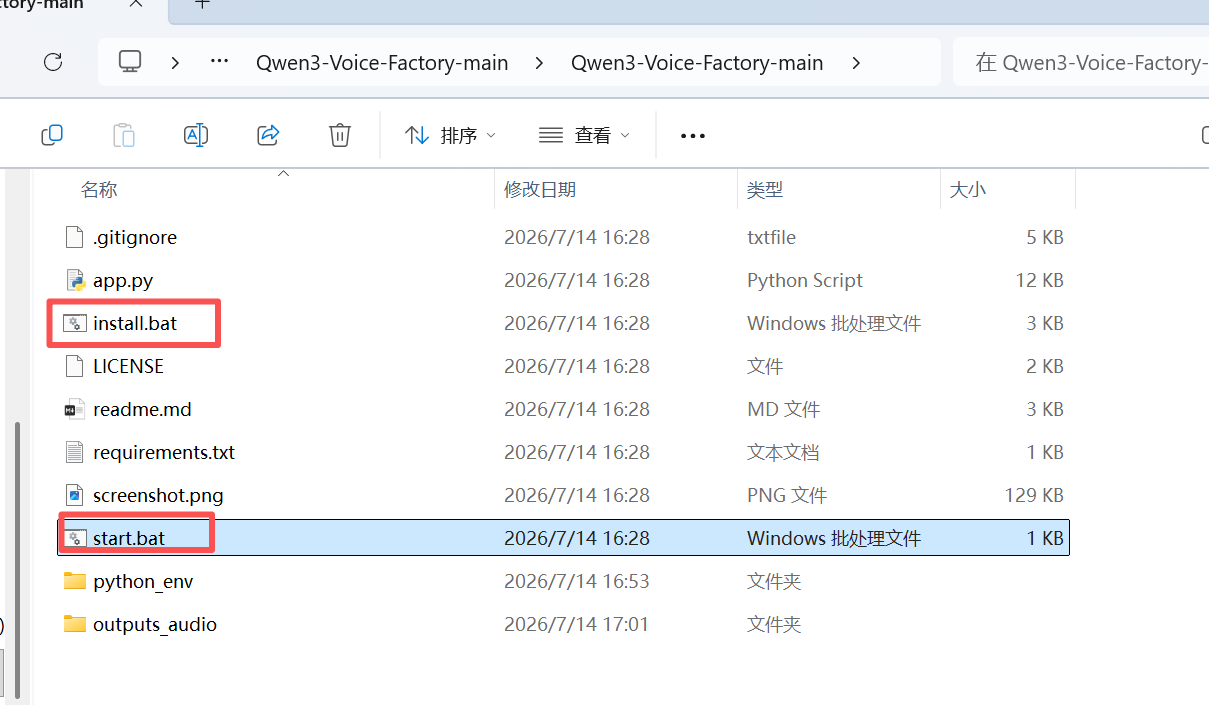Image resolution: width=1209 pixels, height=705 pixels.
Task: Select the file named app.py
Action: [x=123, y=280]
